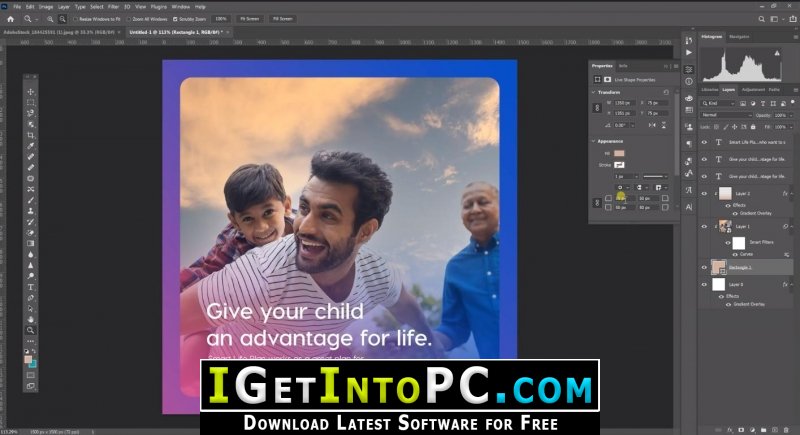The height and width of the screenshot is (435, 800).
Task: Open the Stroke swatch in Appearance
Action: pos(619,165)
